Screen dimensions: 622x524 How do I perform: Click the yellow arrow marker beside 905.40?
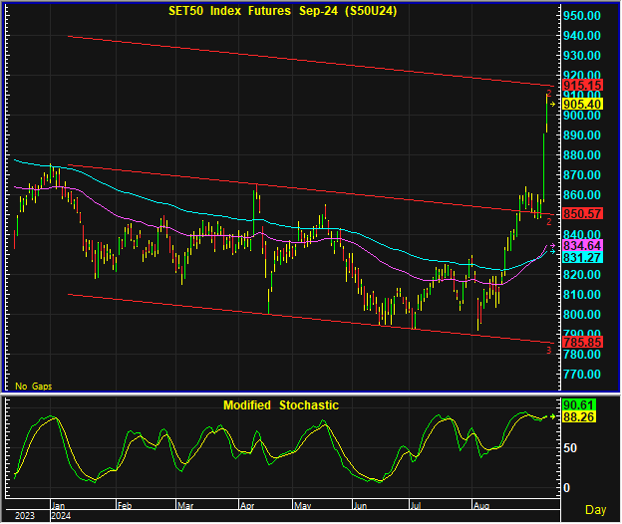tap(553, 104)
